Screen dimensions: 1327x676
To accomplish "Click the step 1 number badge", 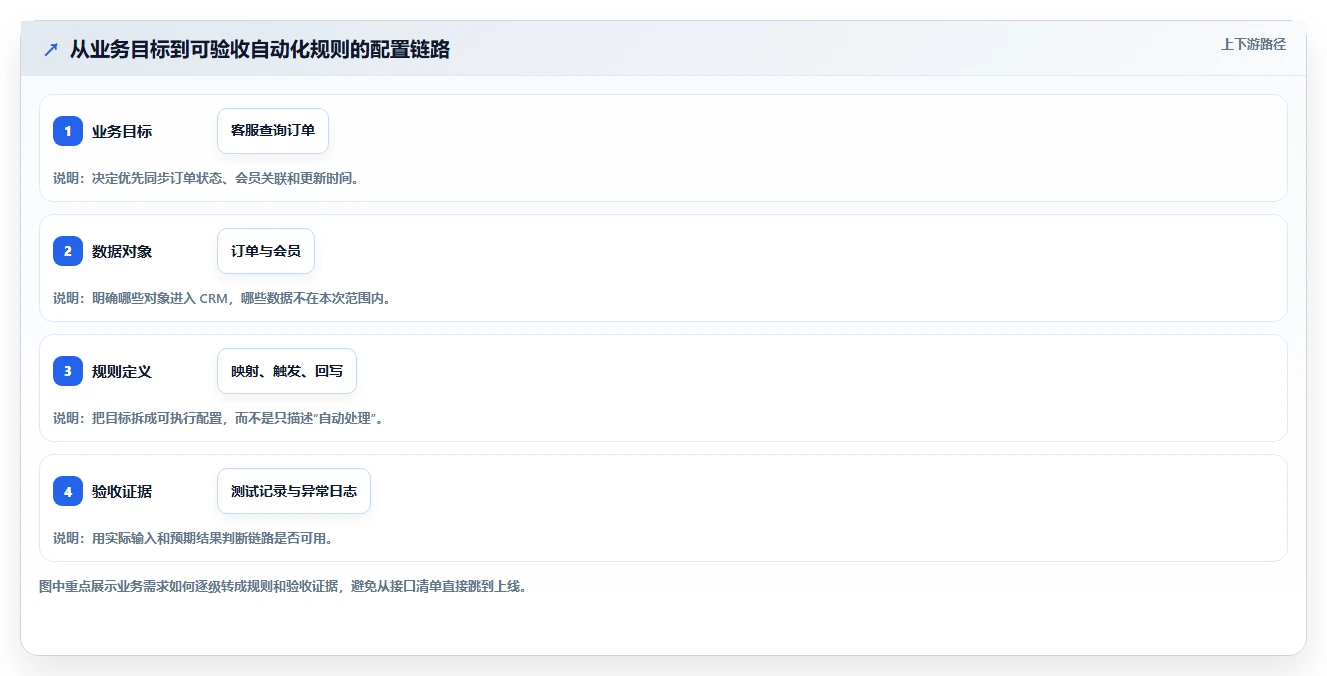I will pyautogui.click(x=68, y=131).
